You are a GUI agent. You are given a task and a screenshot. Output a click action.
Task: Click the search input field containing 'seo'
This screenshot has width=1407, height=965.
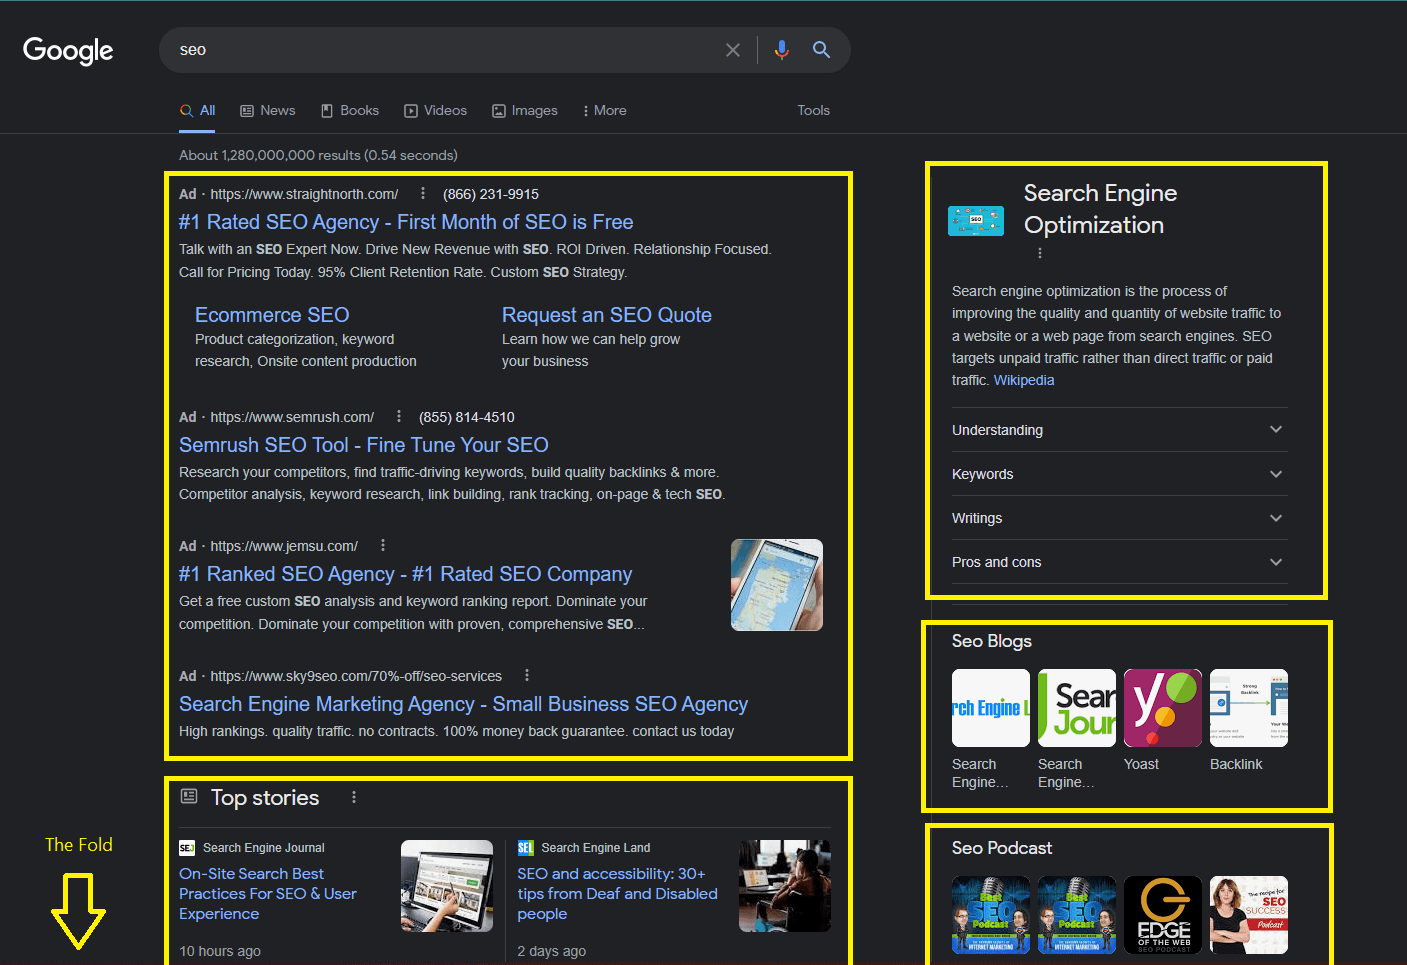tap(445, 50)
